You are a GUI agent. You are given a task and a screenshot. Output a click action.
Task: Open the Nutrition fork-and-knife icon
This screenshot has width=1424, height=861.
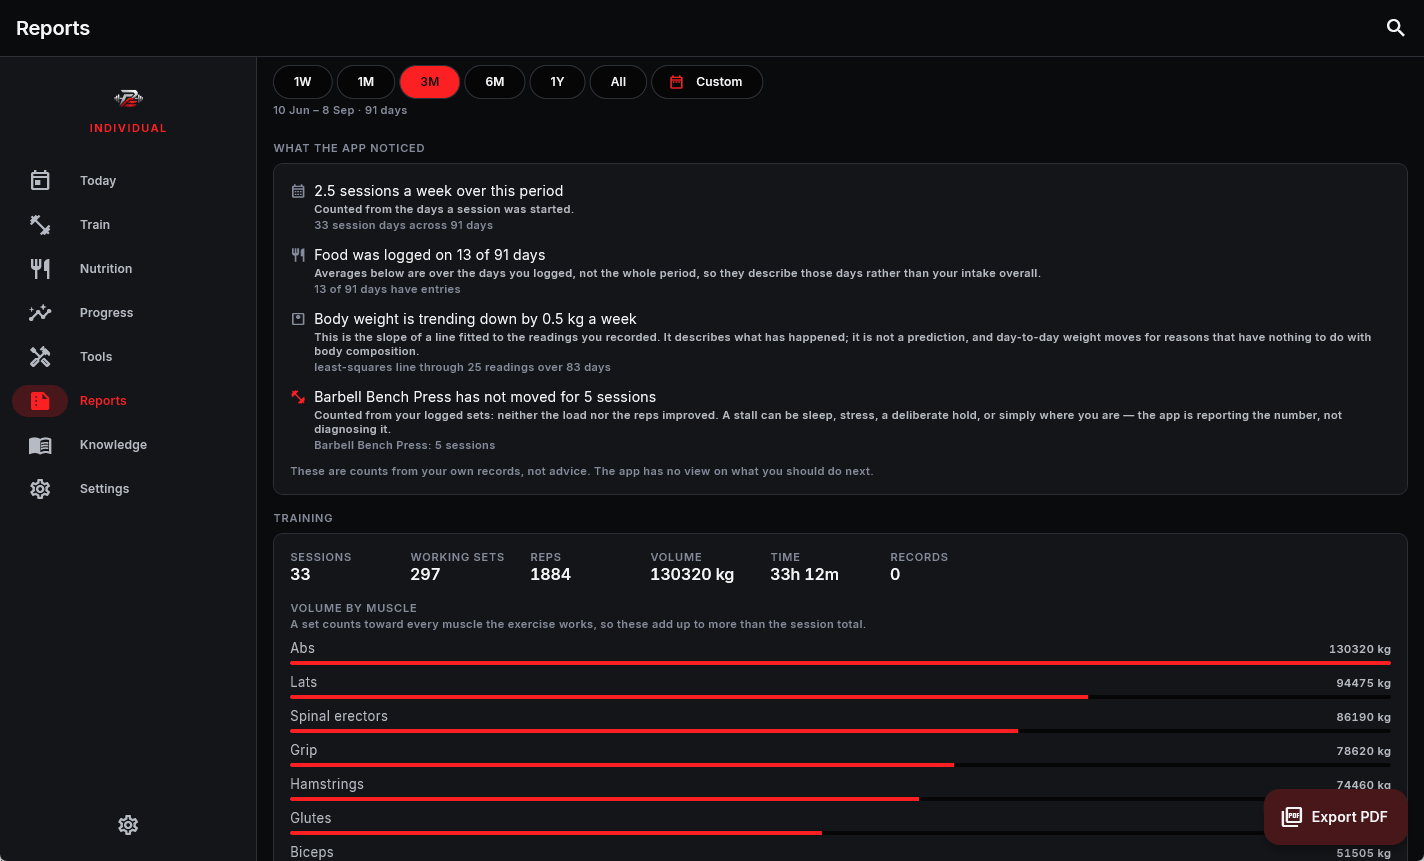(x=40, y=268)
